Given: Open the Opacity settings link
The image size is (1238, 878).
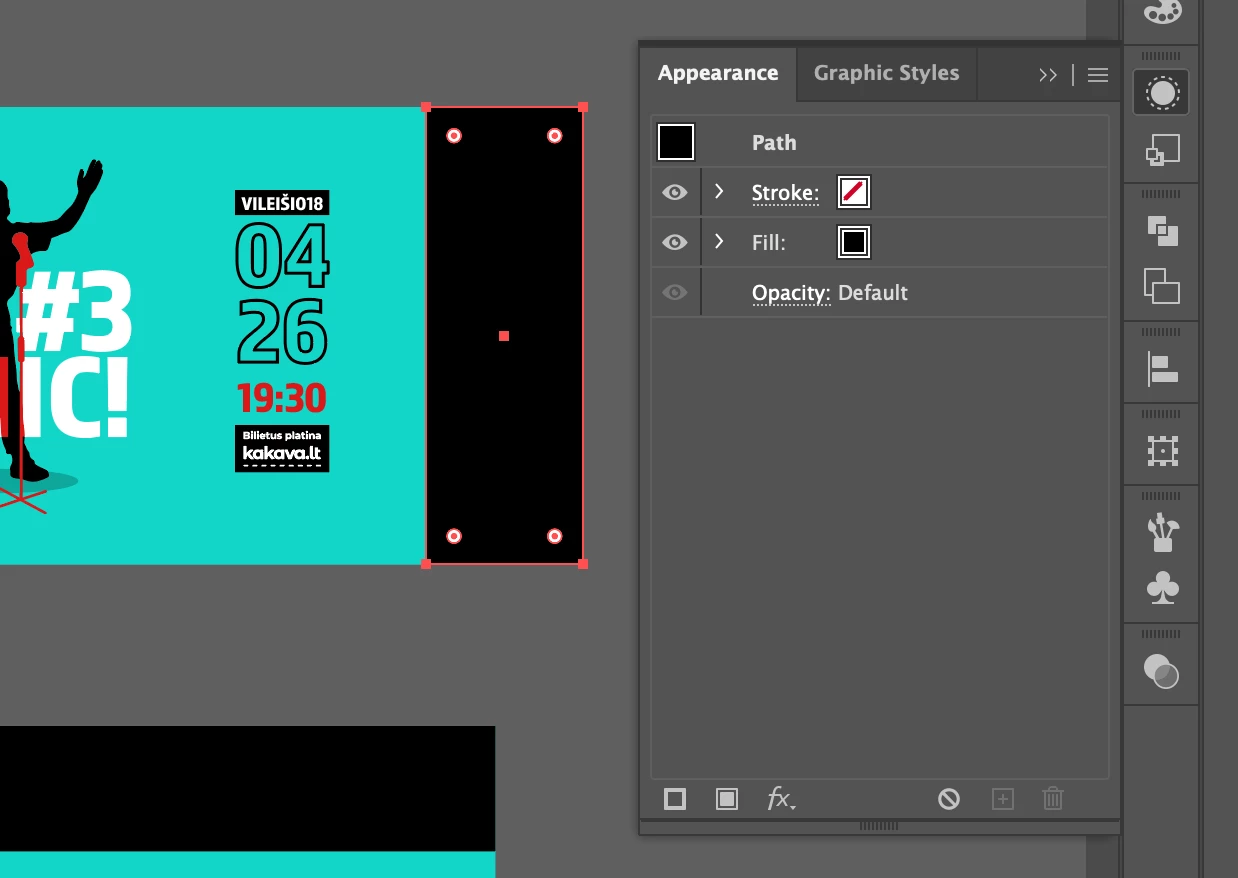Looking at the screenshot, I should coord(791,294).
